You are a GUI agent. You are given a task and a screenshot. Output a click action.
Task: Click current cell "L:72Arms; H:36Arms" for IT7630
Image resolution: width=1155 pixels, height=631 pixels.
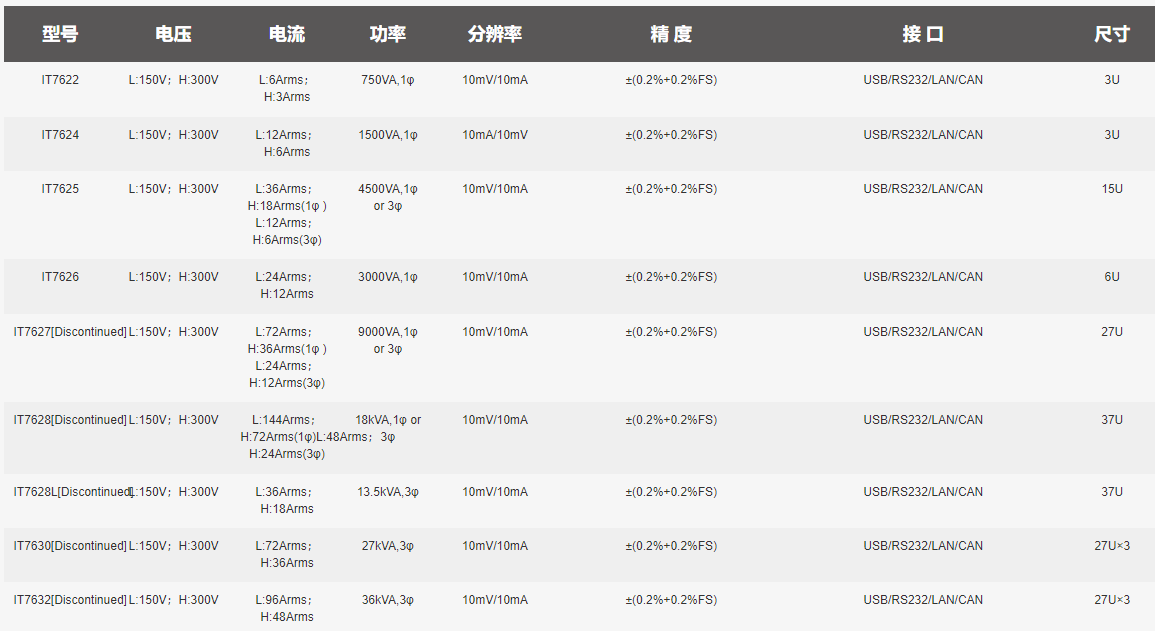click(x=287, y=554)
